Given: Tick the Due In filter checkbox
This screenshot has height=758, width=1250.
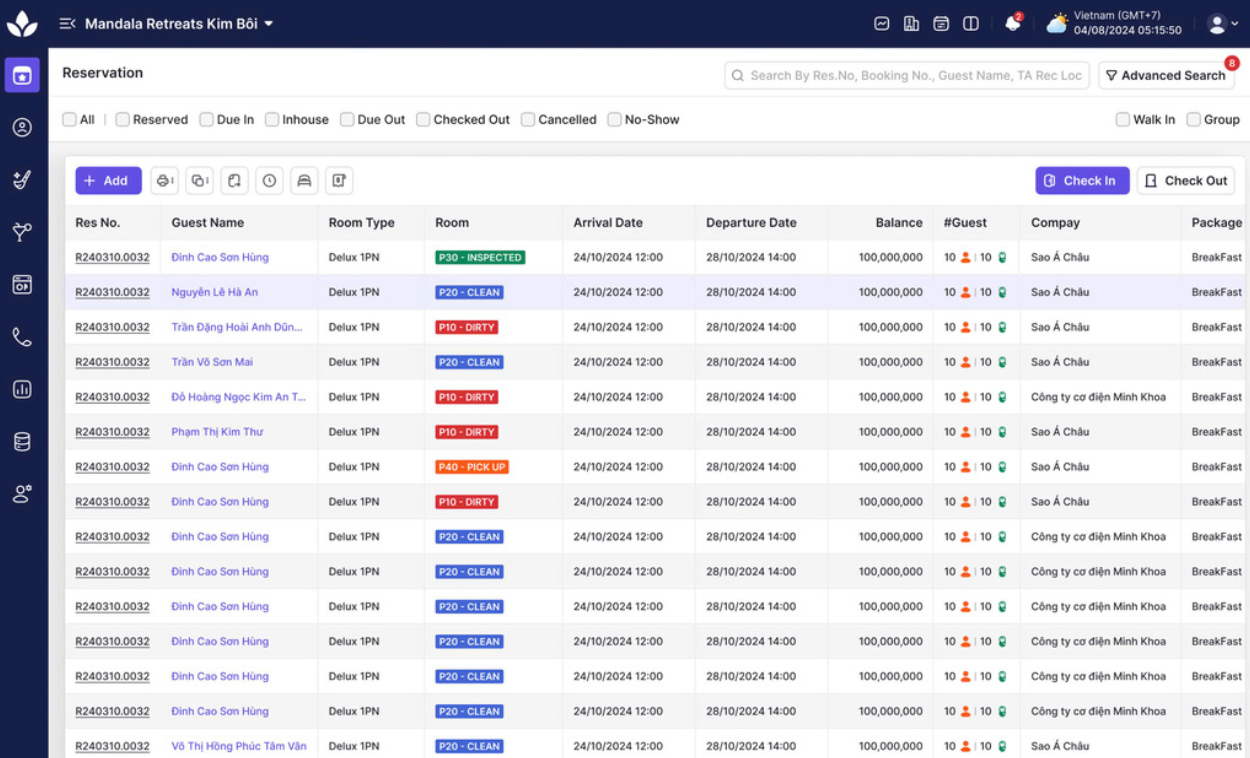Looking at the screenshot, I should [206, 120].
